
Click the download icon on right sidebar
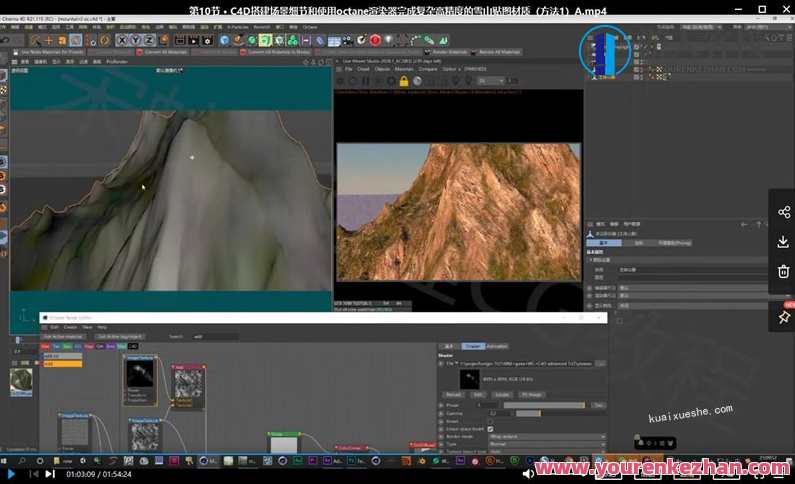click(783, 241)
